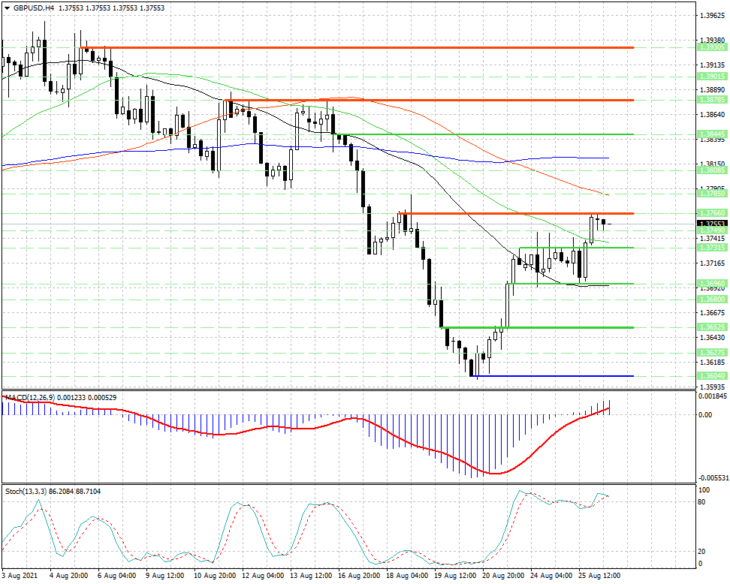The width and height of the screenshot is (730, 584).
Task: Click the 1.39625 price scale label
Action: (712, 15)
